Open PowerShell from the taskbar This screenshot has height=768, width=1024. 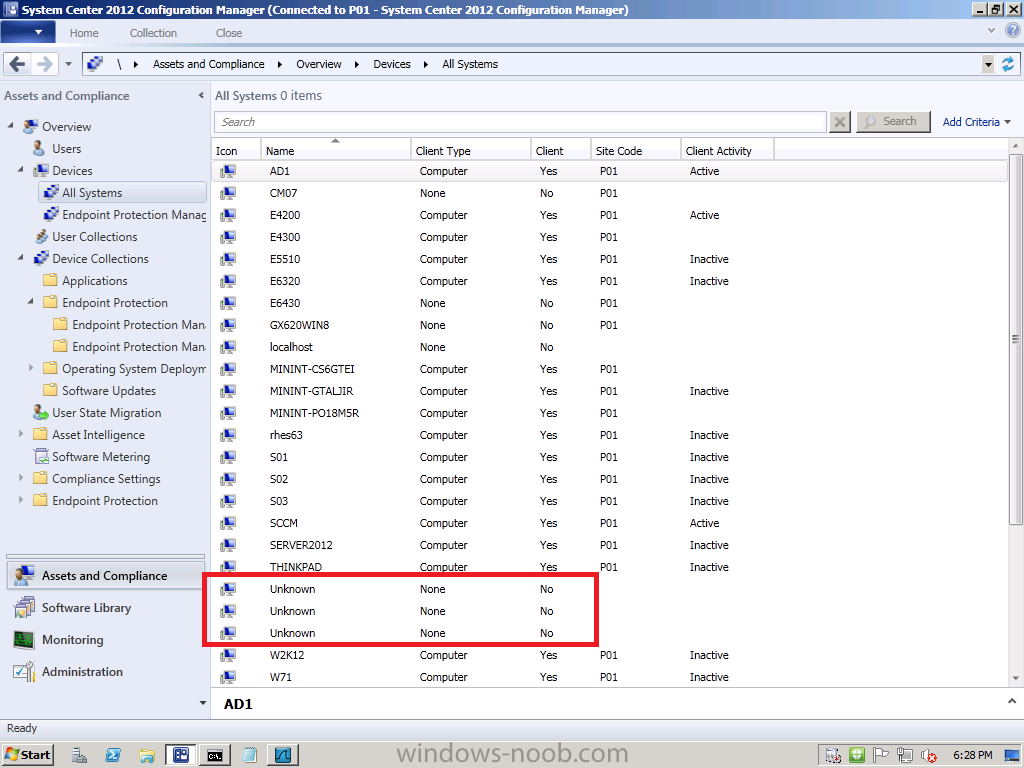(113, 756)
